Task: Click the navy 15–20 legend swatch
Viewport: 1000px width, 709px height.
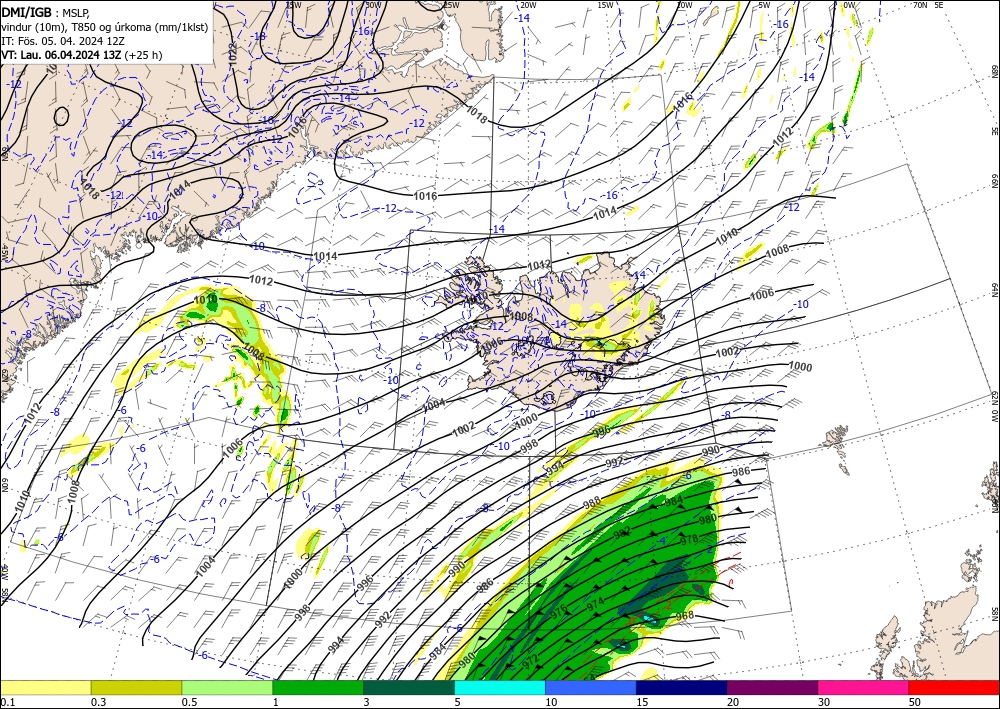Action: pyautogui.click(x=682, y=687)
